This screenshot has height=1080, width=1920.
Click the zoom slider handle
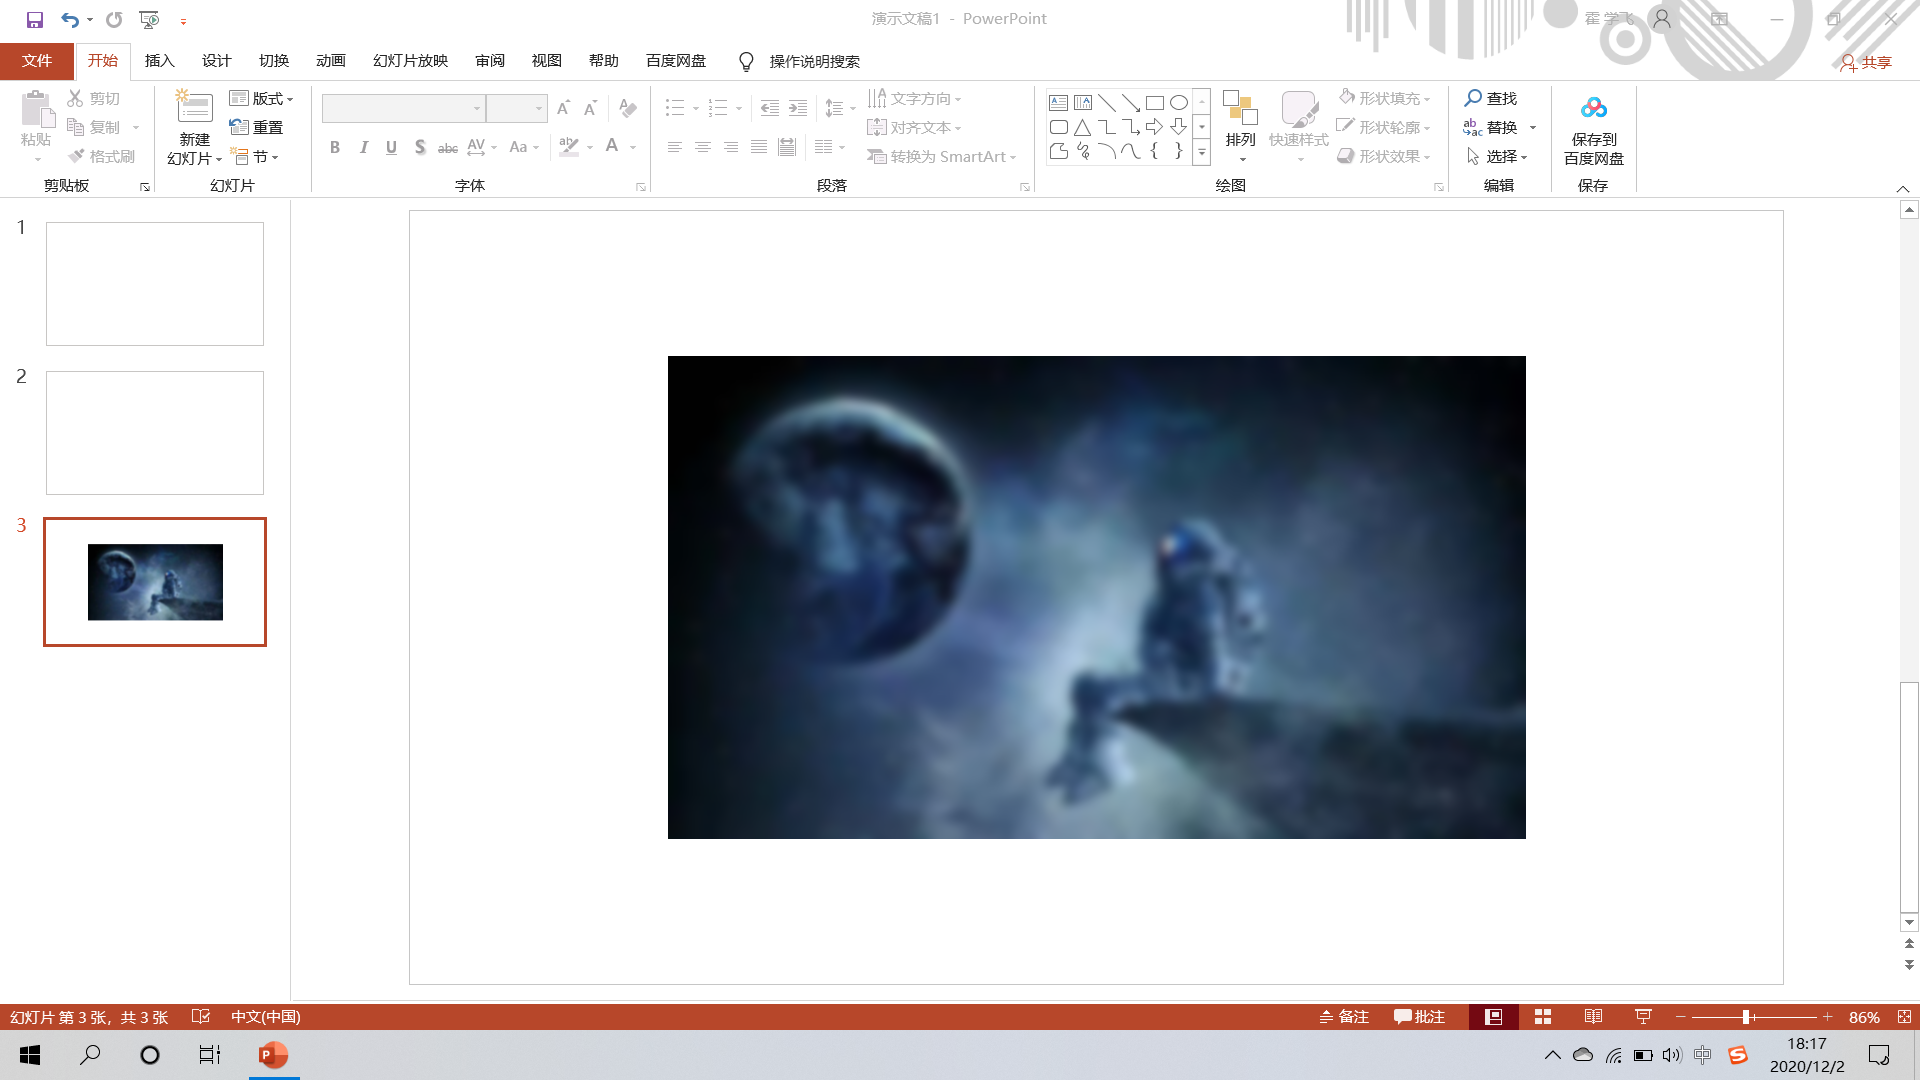(x=1746, y=1016)
